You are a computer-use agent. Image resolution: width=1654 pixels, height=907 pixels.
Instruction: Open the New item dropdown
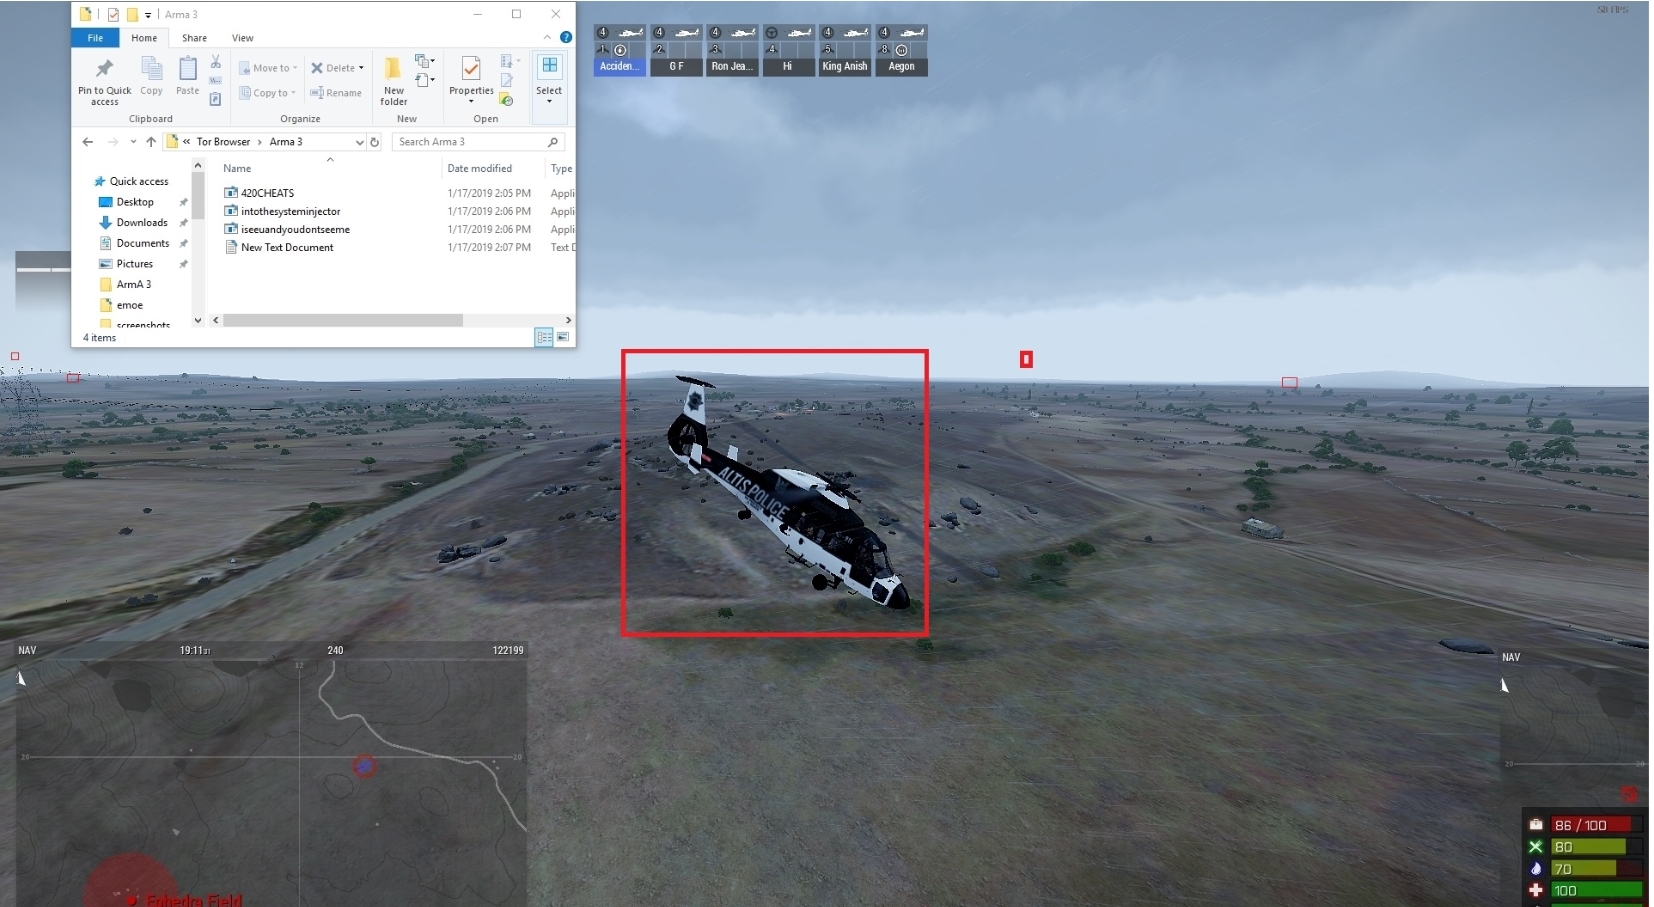click(x=425, y=61)
